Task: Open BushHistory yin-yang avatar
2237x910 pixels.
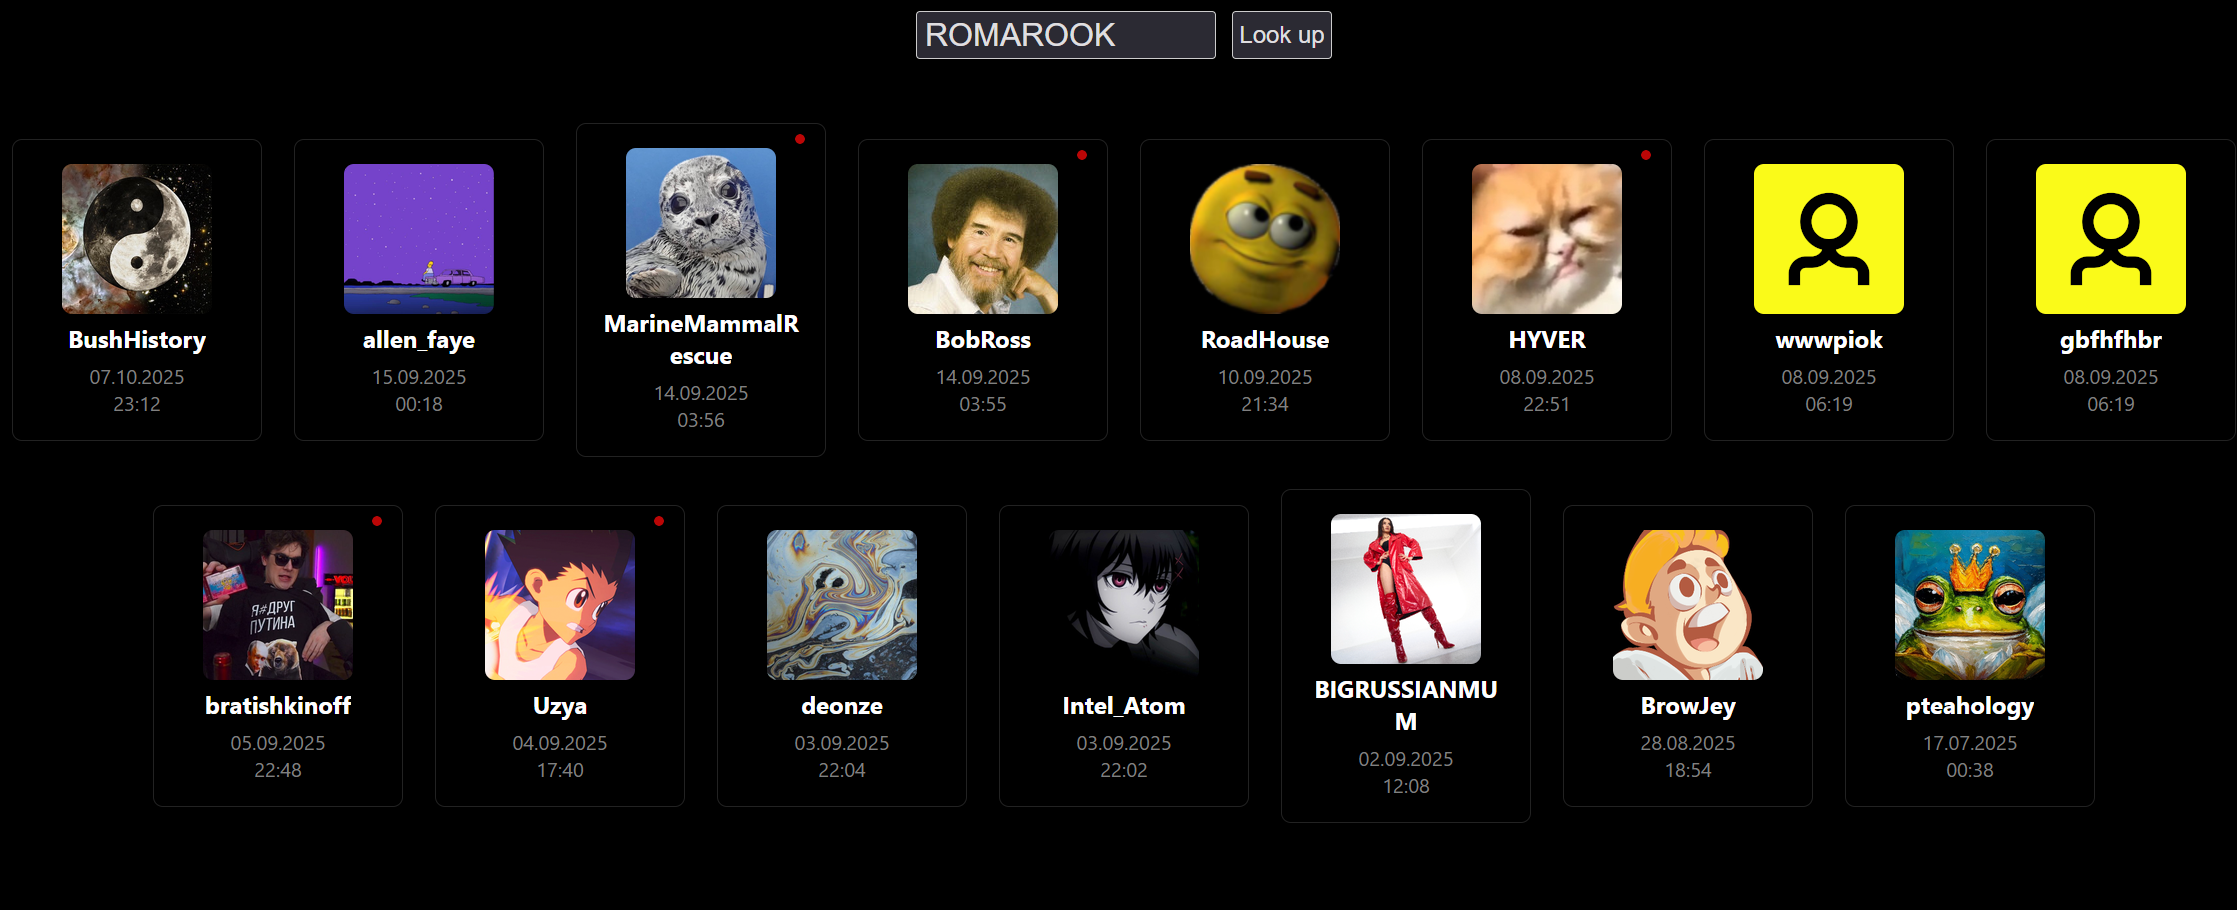Action: click(137, 239)
